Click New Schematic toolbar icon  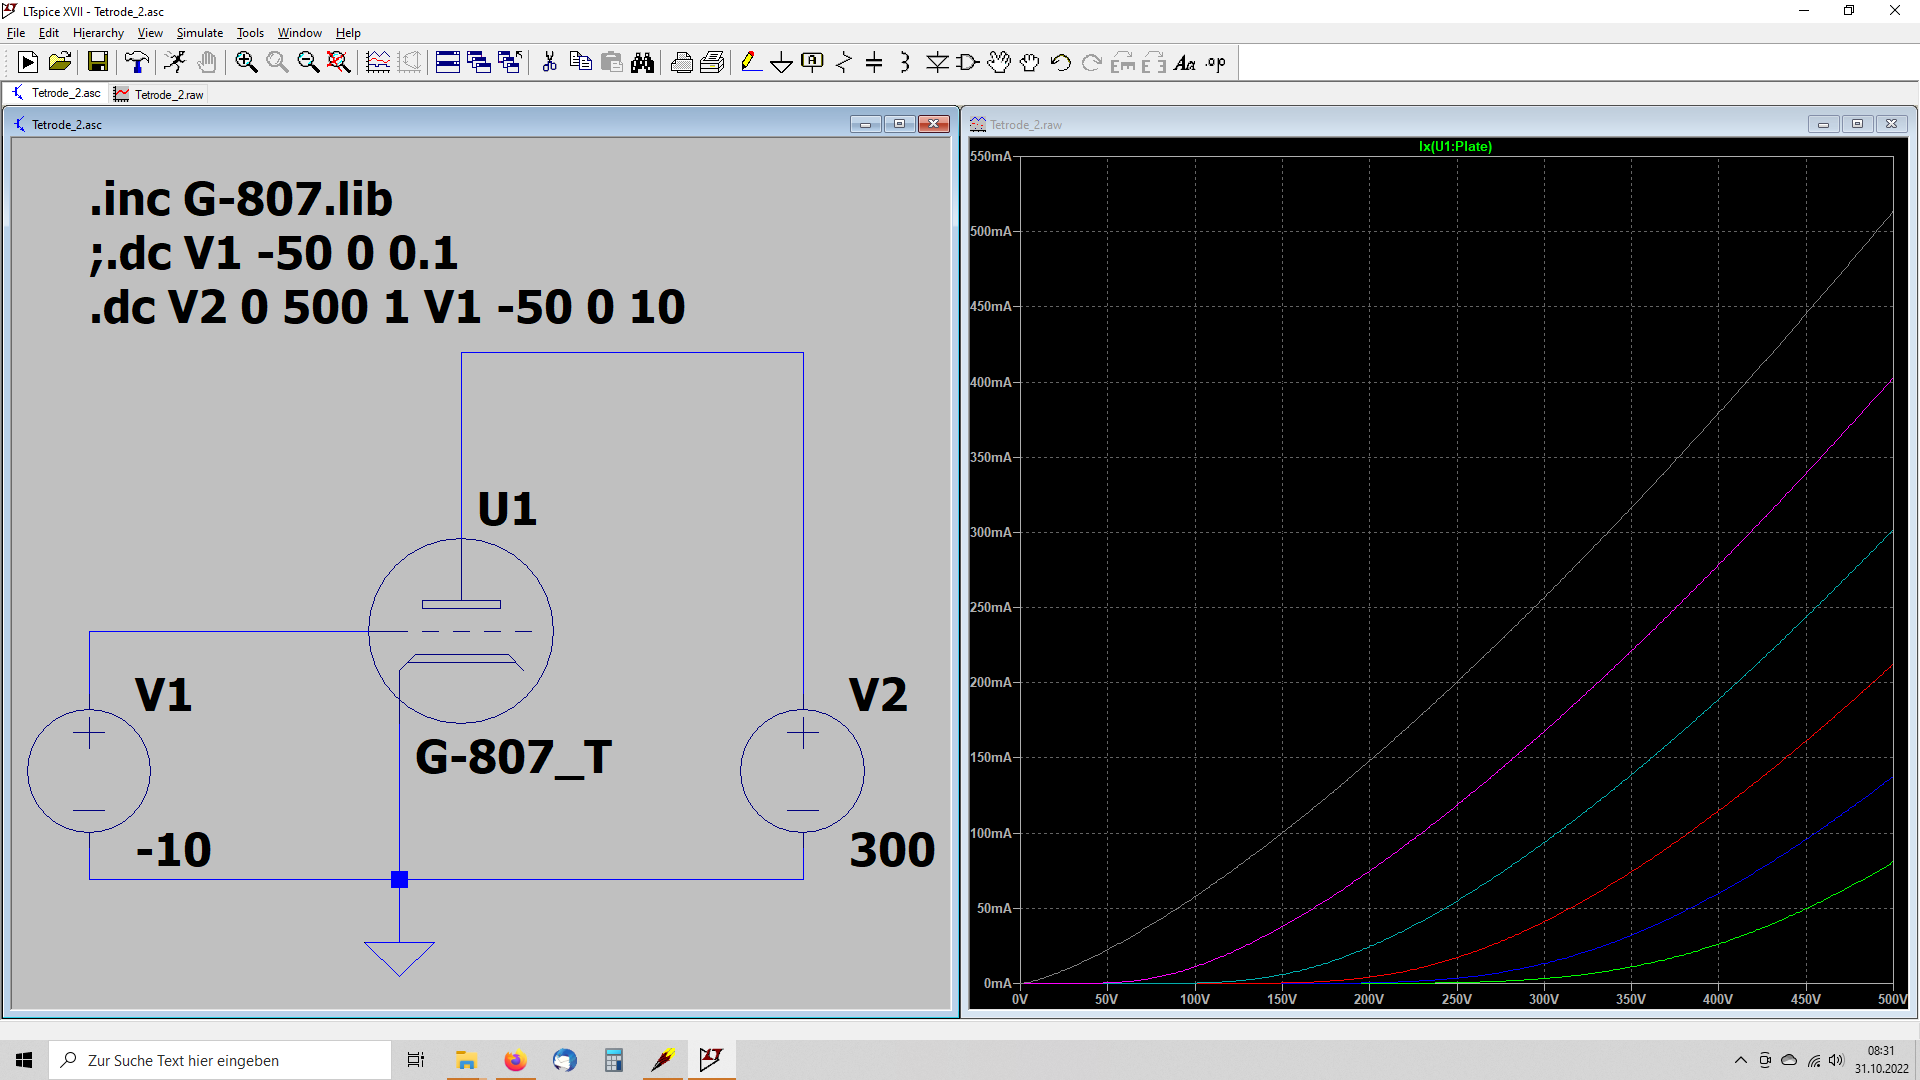pyautogui.click(x=28, y=63)
